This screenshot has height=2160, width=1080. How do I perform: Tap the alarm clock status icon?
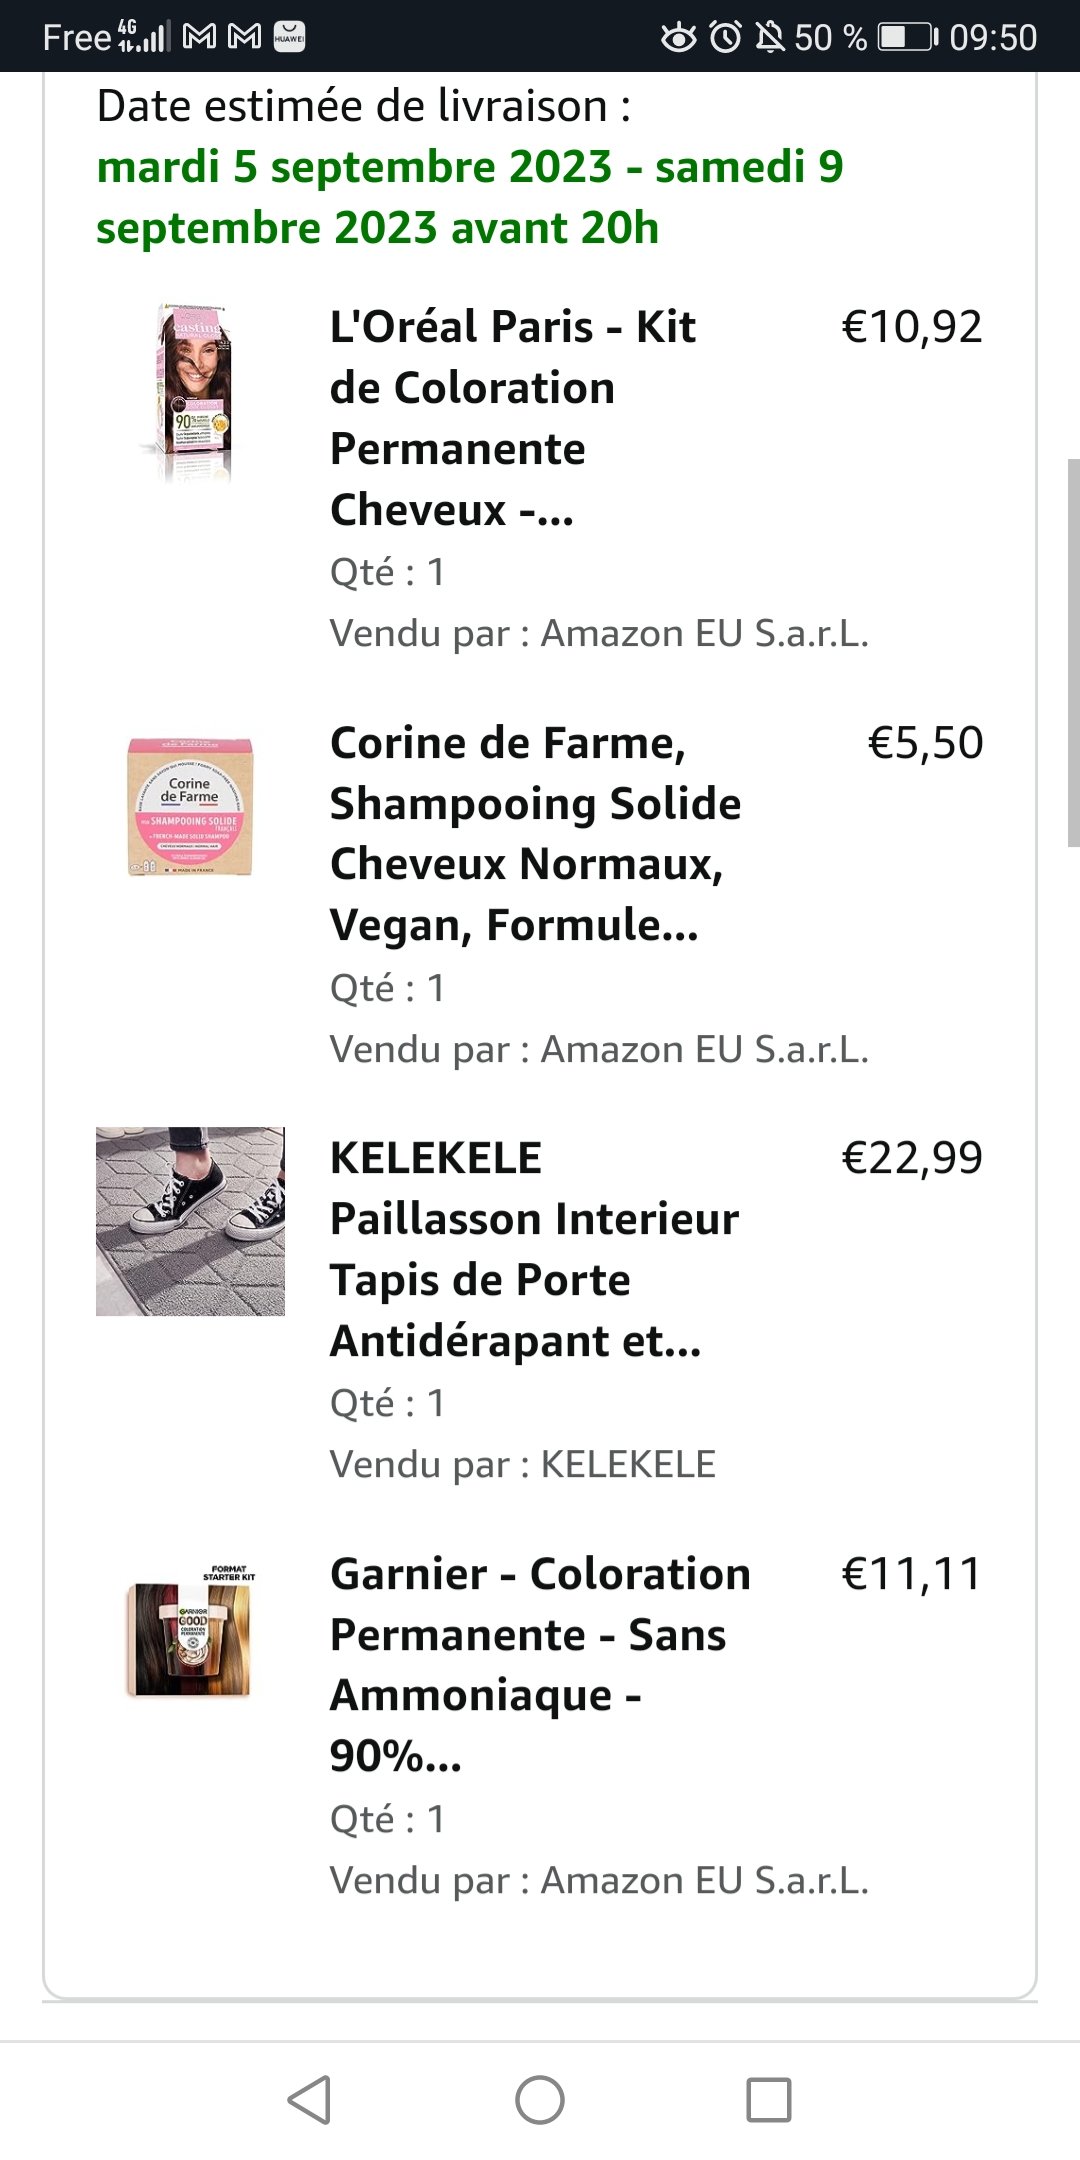725,38
